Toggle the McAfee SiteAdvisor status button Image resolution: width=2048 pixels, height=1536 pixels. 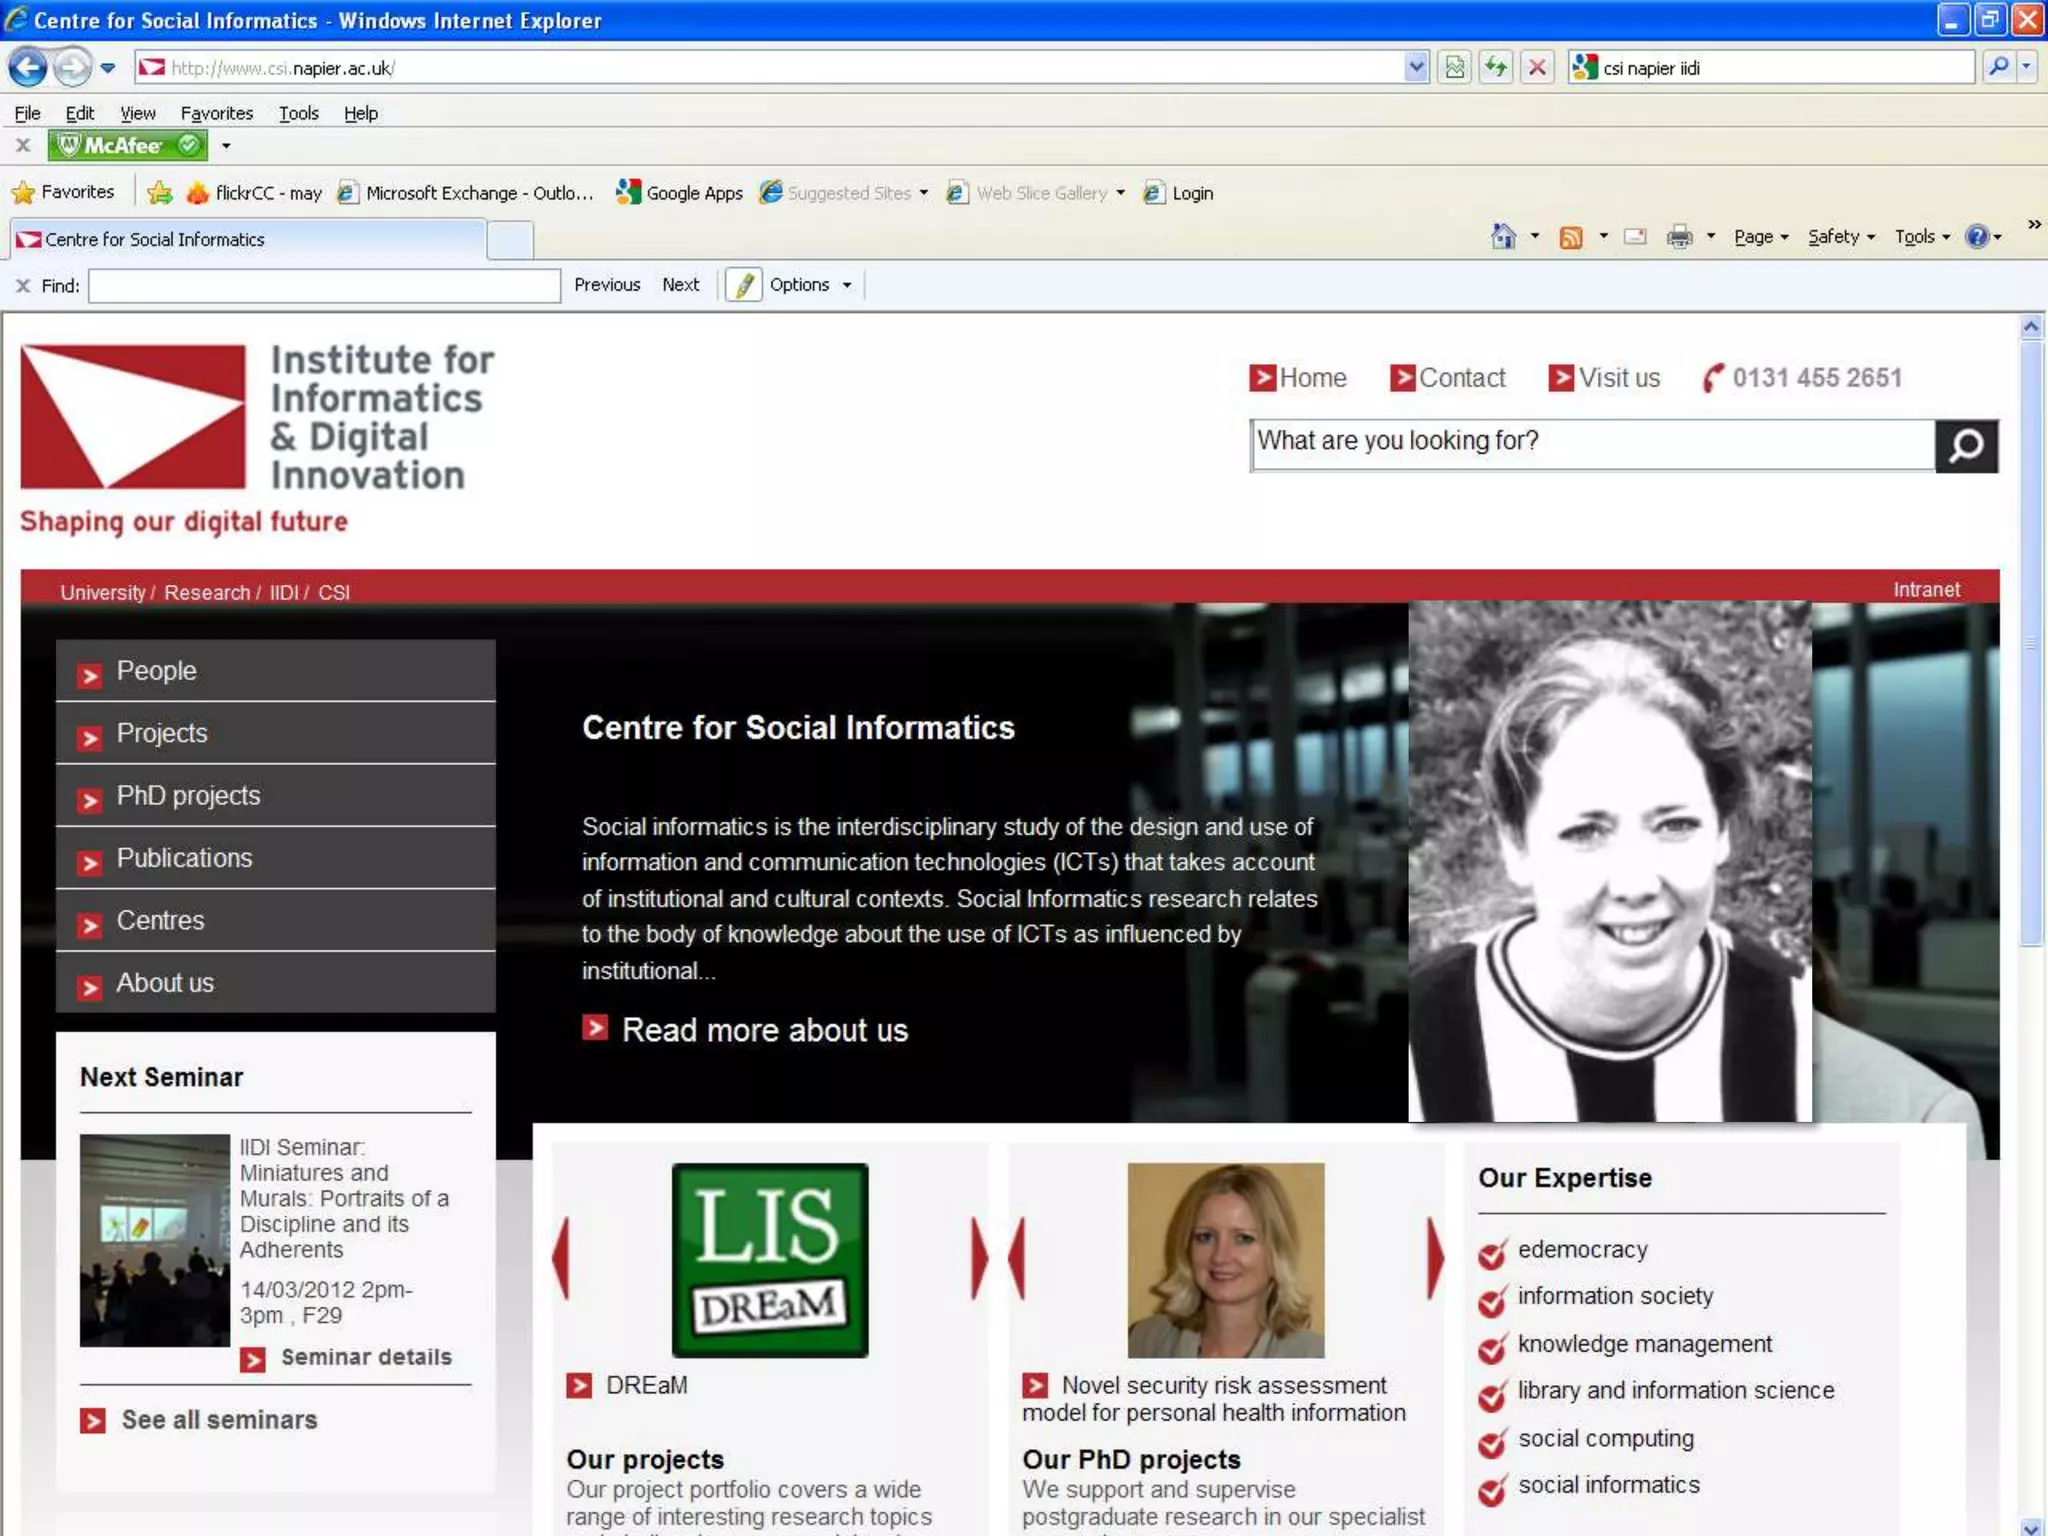(x=128, y=146)
